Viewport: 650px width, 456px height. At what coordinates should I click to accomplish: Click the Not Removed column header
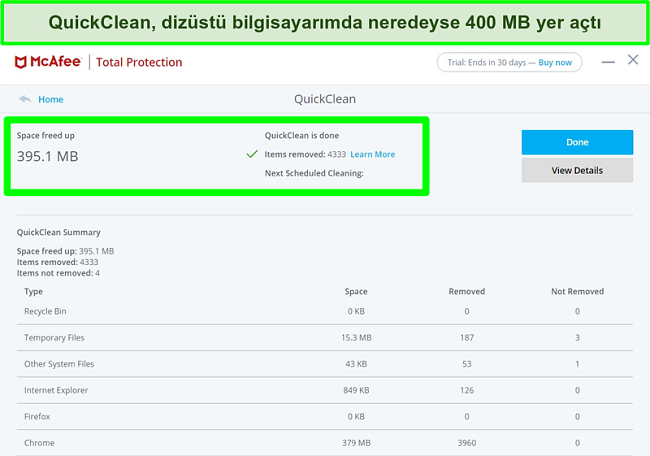pos(577,291)
